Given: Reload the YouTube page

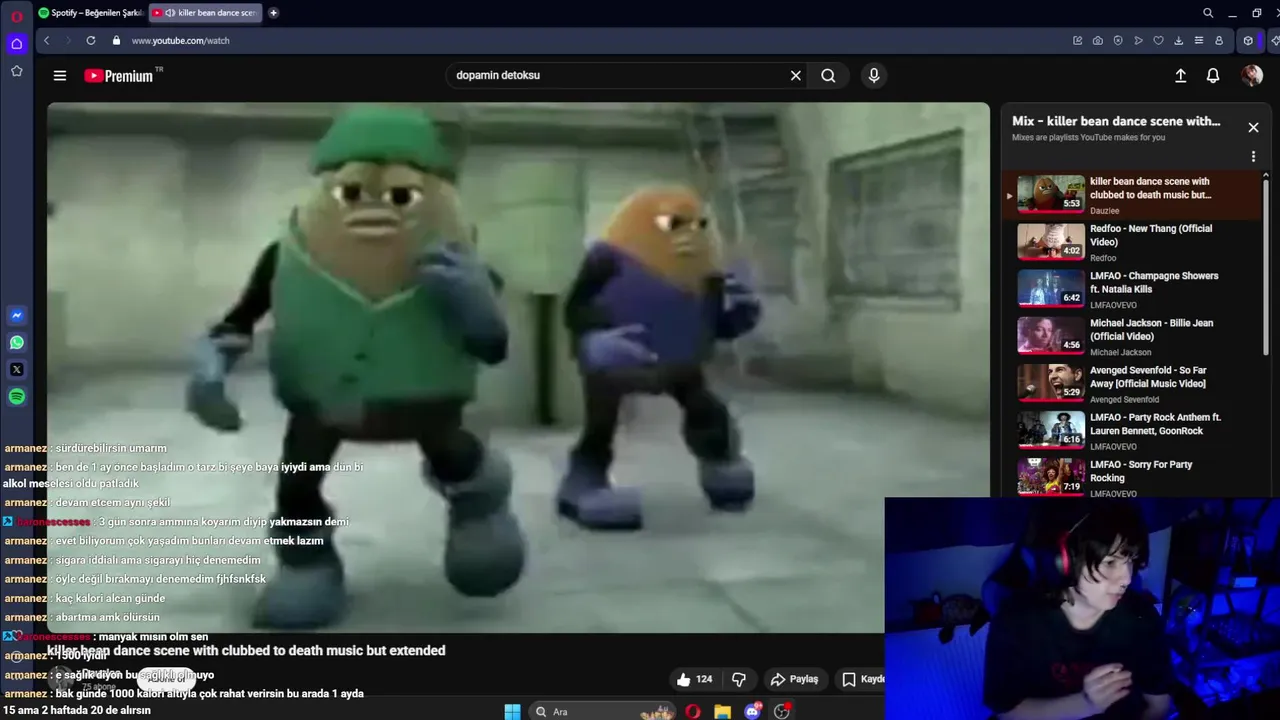Looking at the screenshot, I should [91, 41].
